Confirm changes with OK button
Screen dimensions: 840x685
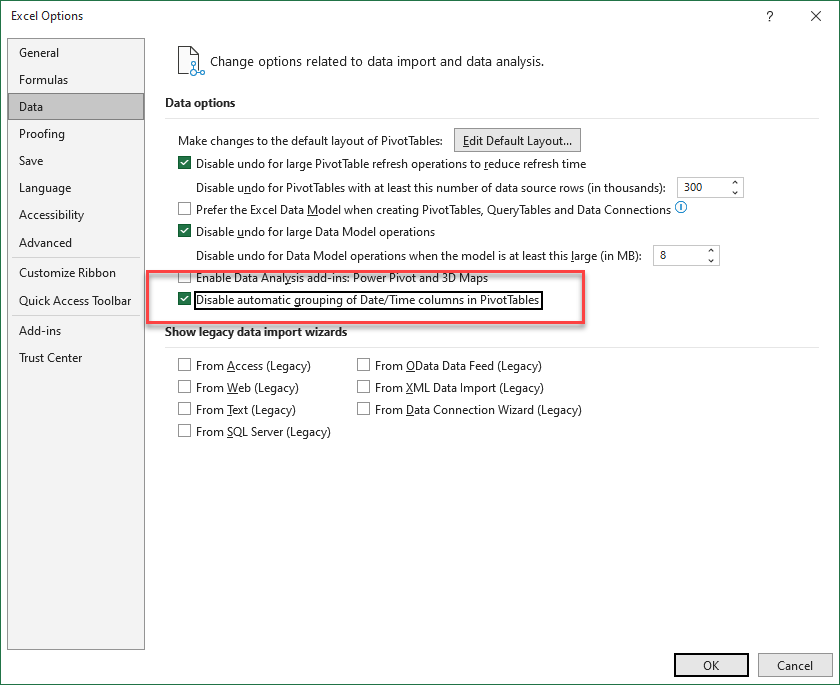[x=710, y=664]
